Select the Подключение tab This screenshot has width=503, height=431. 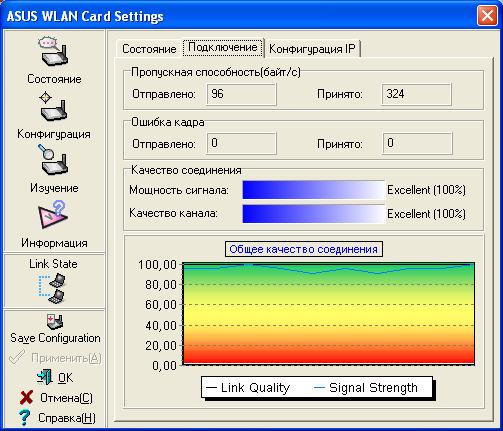coord(223,47)
